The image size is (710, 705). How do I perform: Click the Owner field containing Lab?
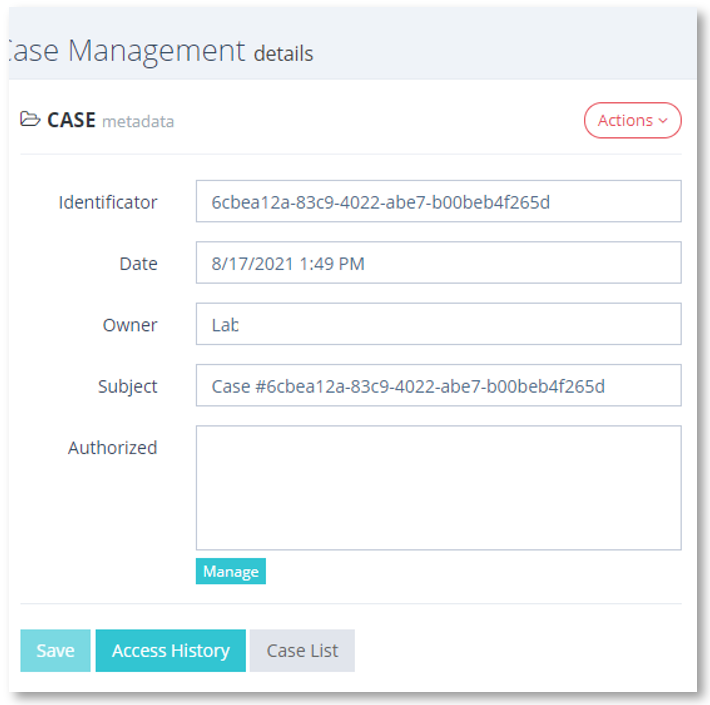click(x=438, y=324)
